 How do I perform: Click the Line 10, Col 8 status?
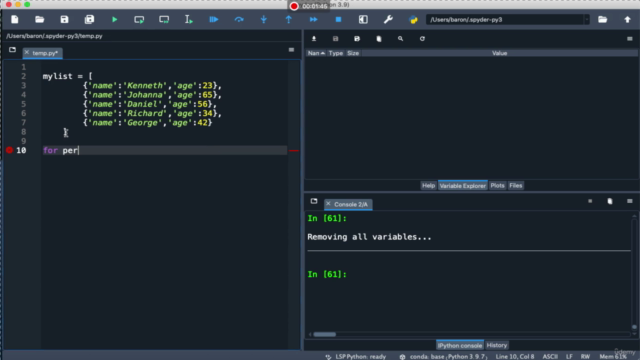tap(515, 357)
